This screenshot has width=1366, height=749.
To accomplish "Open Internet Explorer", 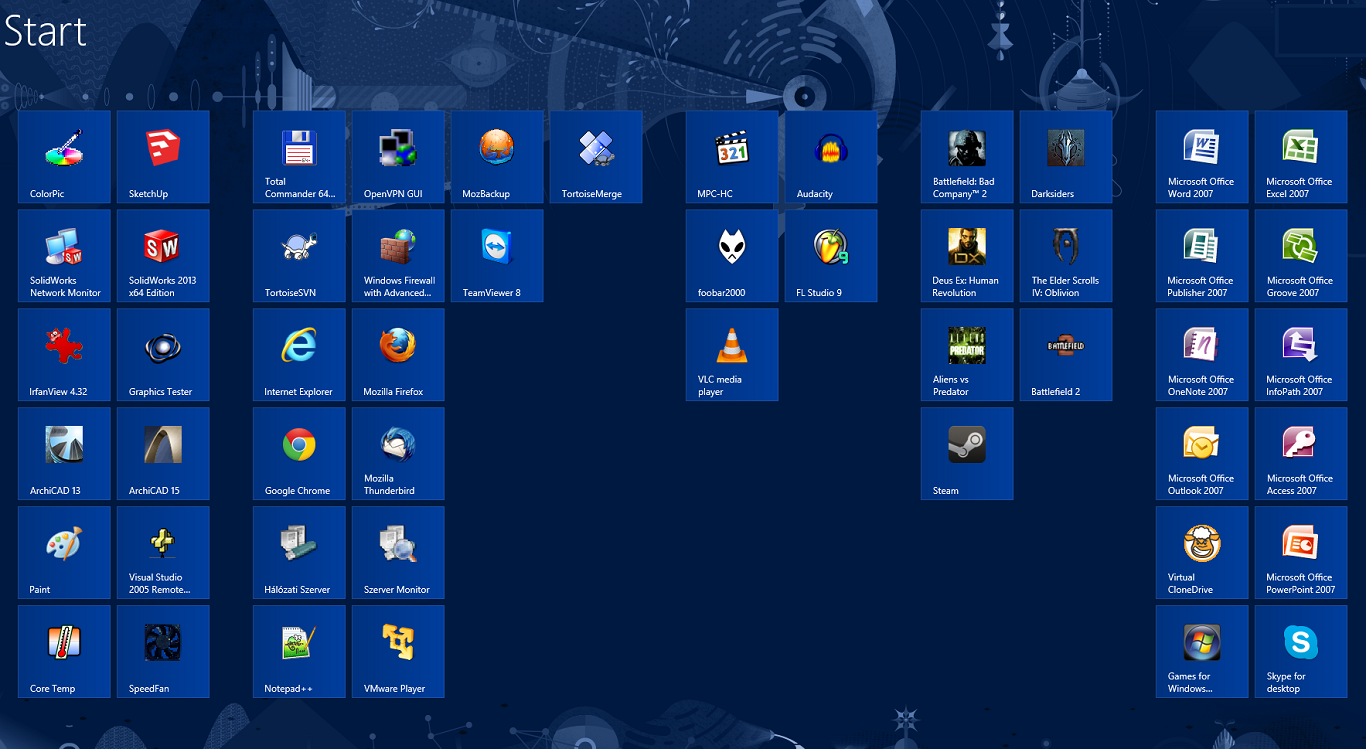I will point(299,355).
